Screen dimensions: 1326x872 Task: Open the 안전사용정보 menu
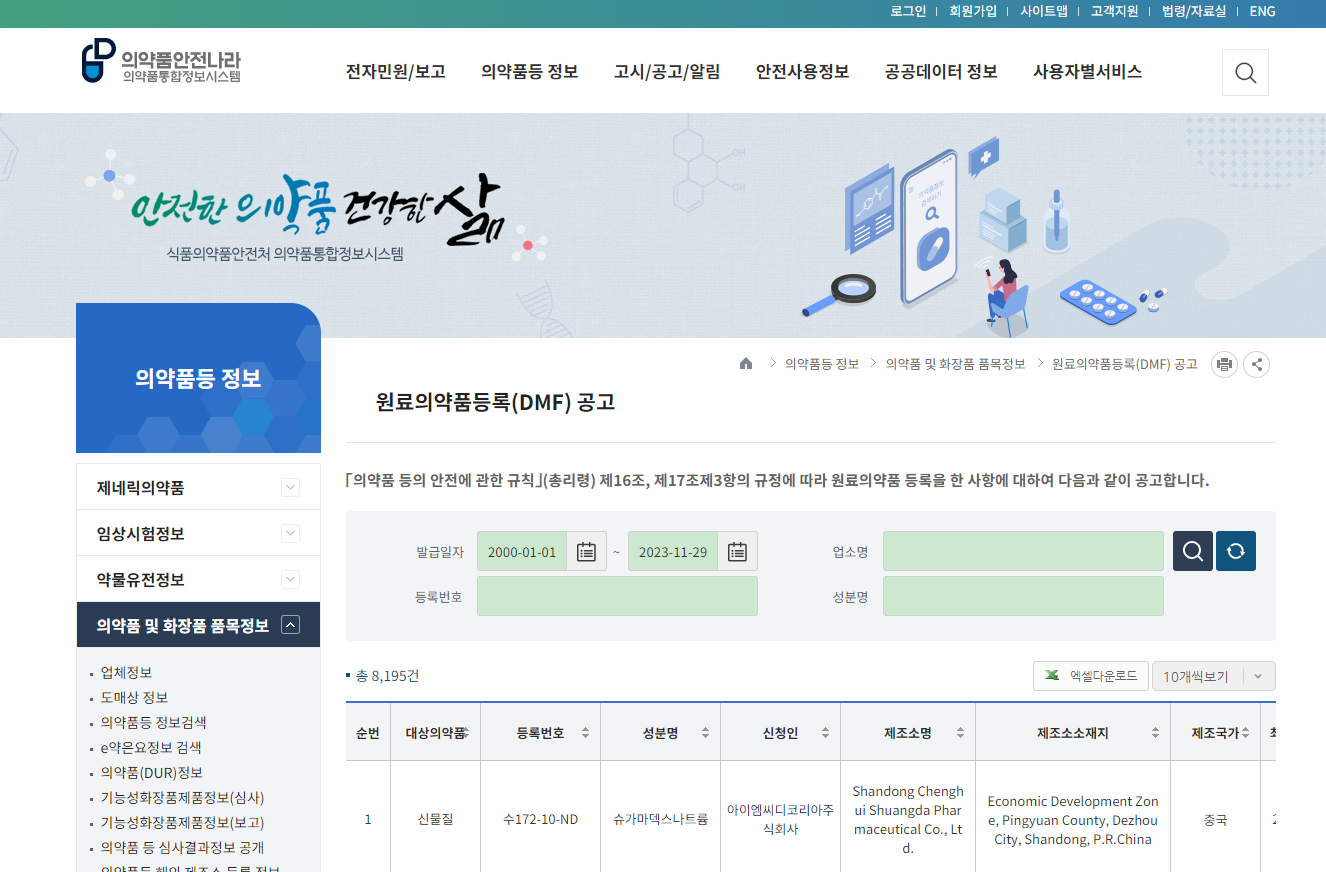click(x=802, y=72)
